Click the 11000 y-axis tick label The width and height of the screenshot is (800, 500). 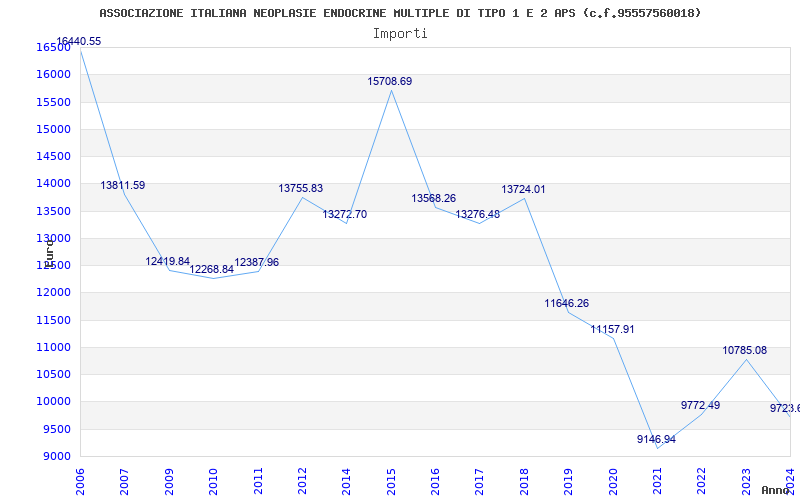[53, 347]
